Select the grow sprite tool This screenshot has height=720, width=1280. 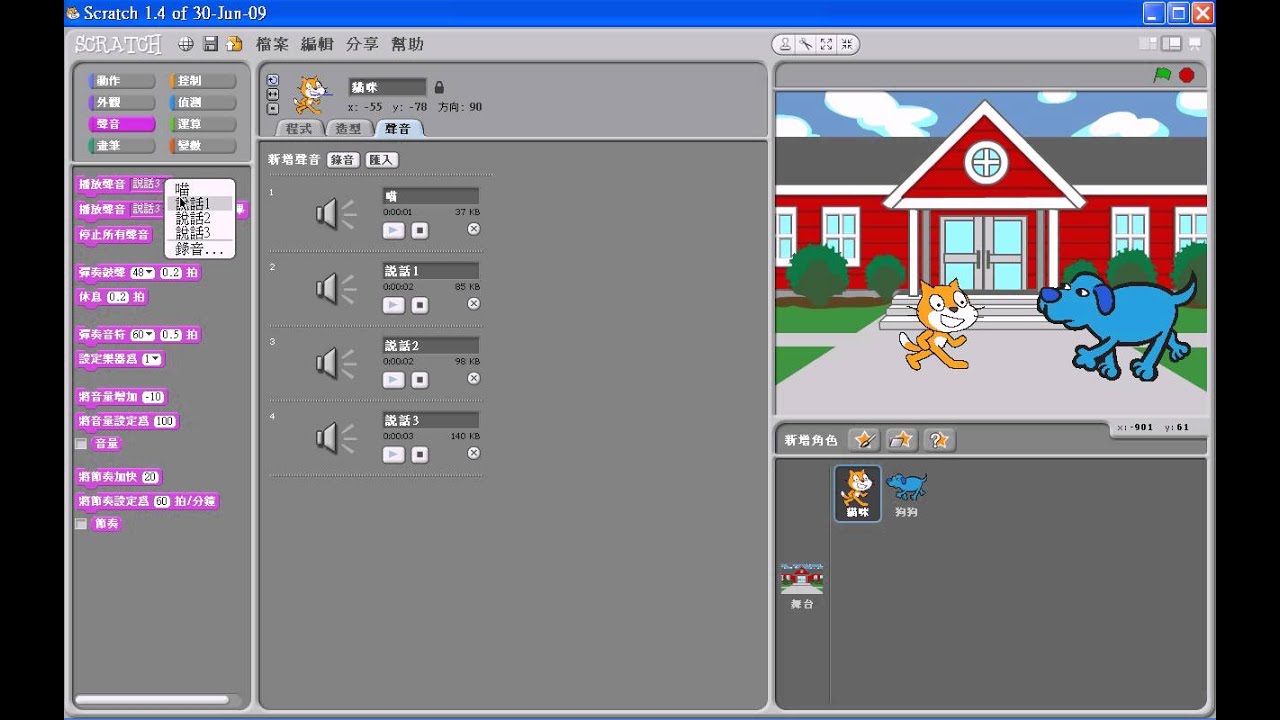pos(826,44)
